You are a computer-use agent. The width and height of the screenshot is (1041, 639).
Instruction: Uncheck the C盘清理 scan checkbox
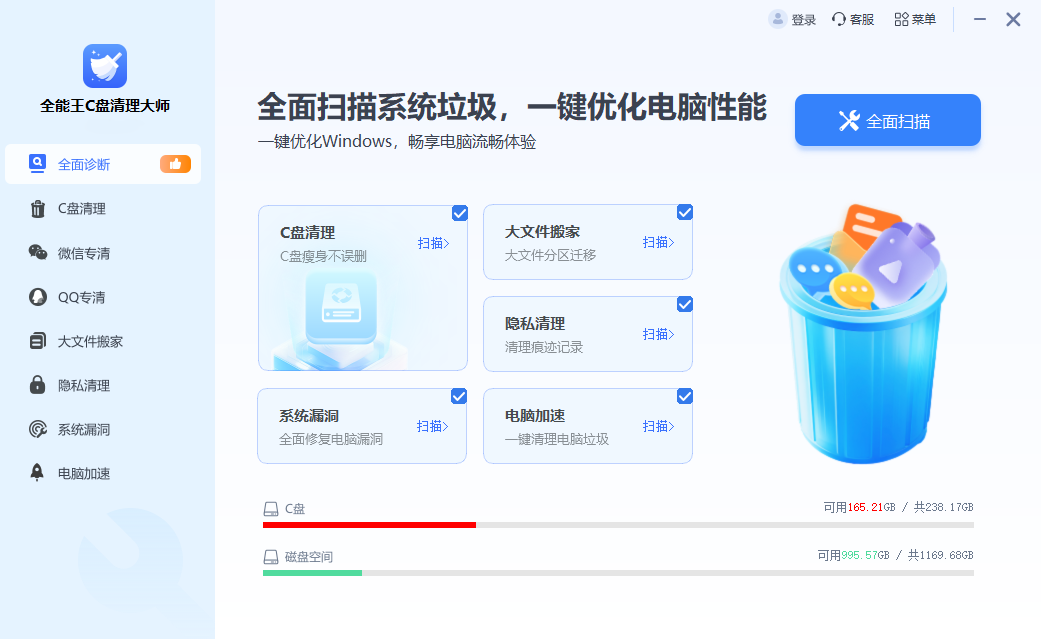[460, 212]
